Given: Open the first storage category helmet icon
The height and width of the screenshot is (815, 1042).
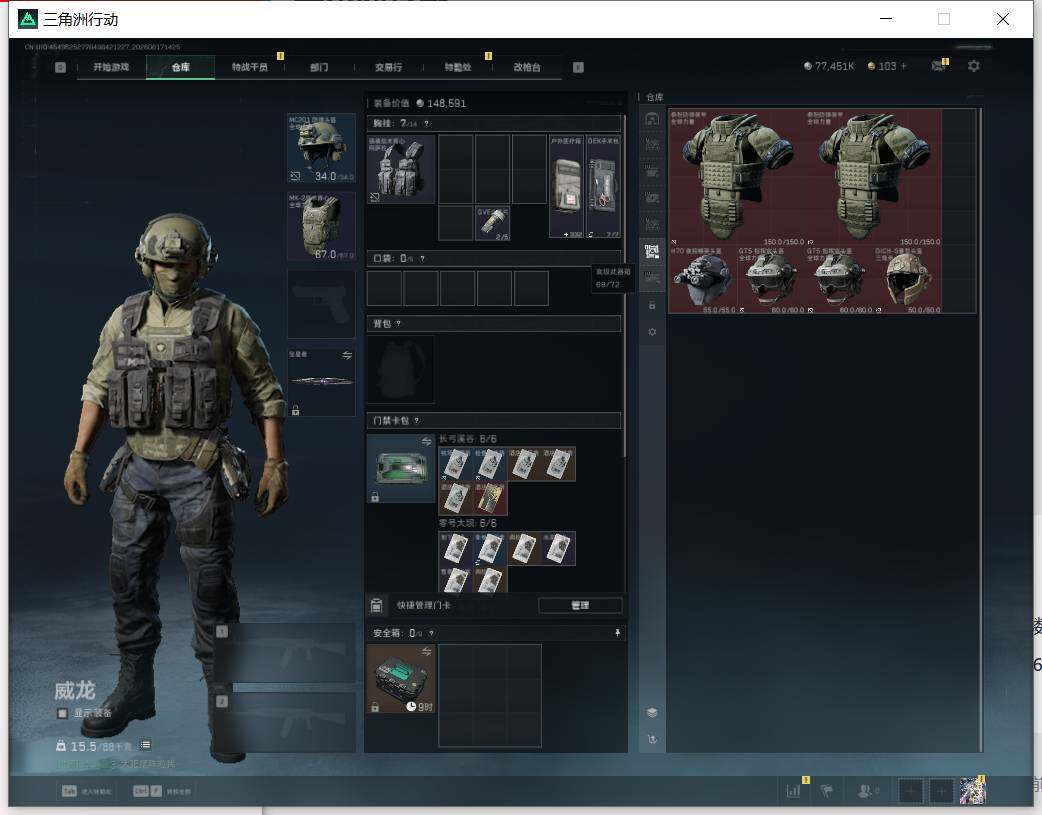Looking at the screenshot, I should point(652,119).
